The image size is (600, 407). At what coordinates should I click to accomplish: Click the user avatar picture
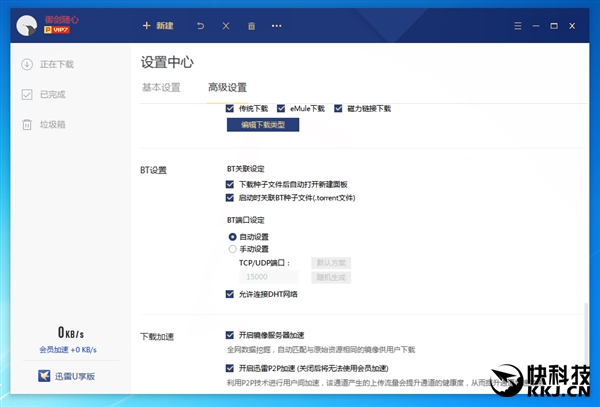[27, 26]
